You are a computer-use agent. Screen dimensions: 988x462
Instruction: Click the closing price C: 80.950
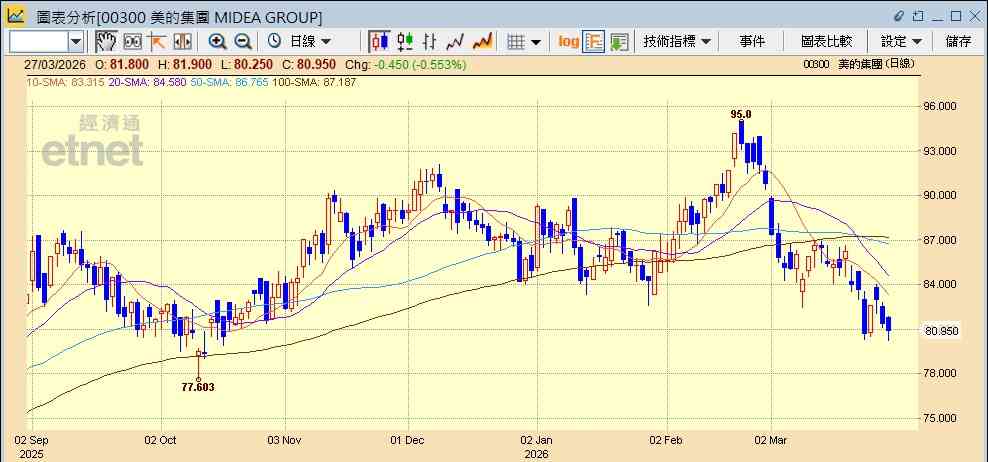click(309, 64)
